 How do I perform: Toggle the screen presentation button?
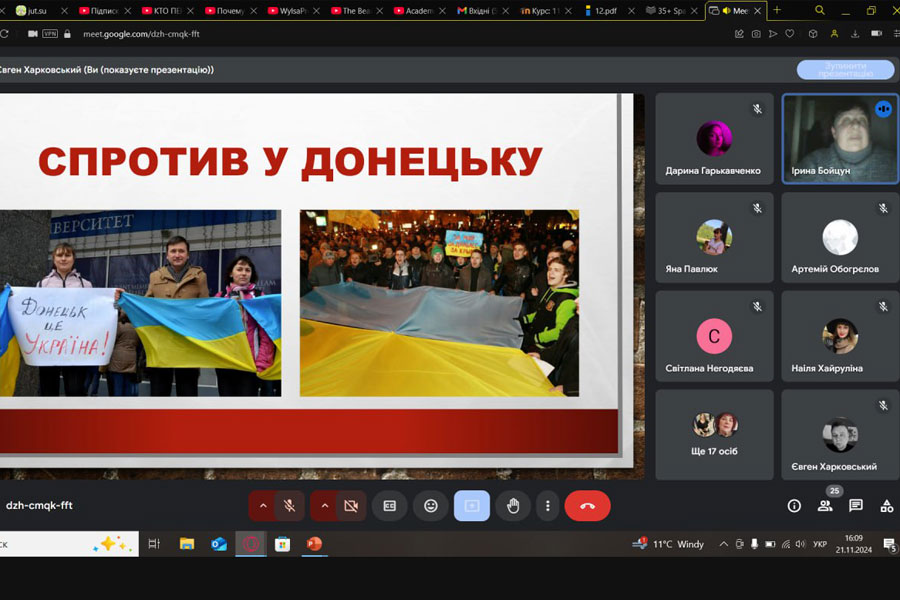pos(472,506)
